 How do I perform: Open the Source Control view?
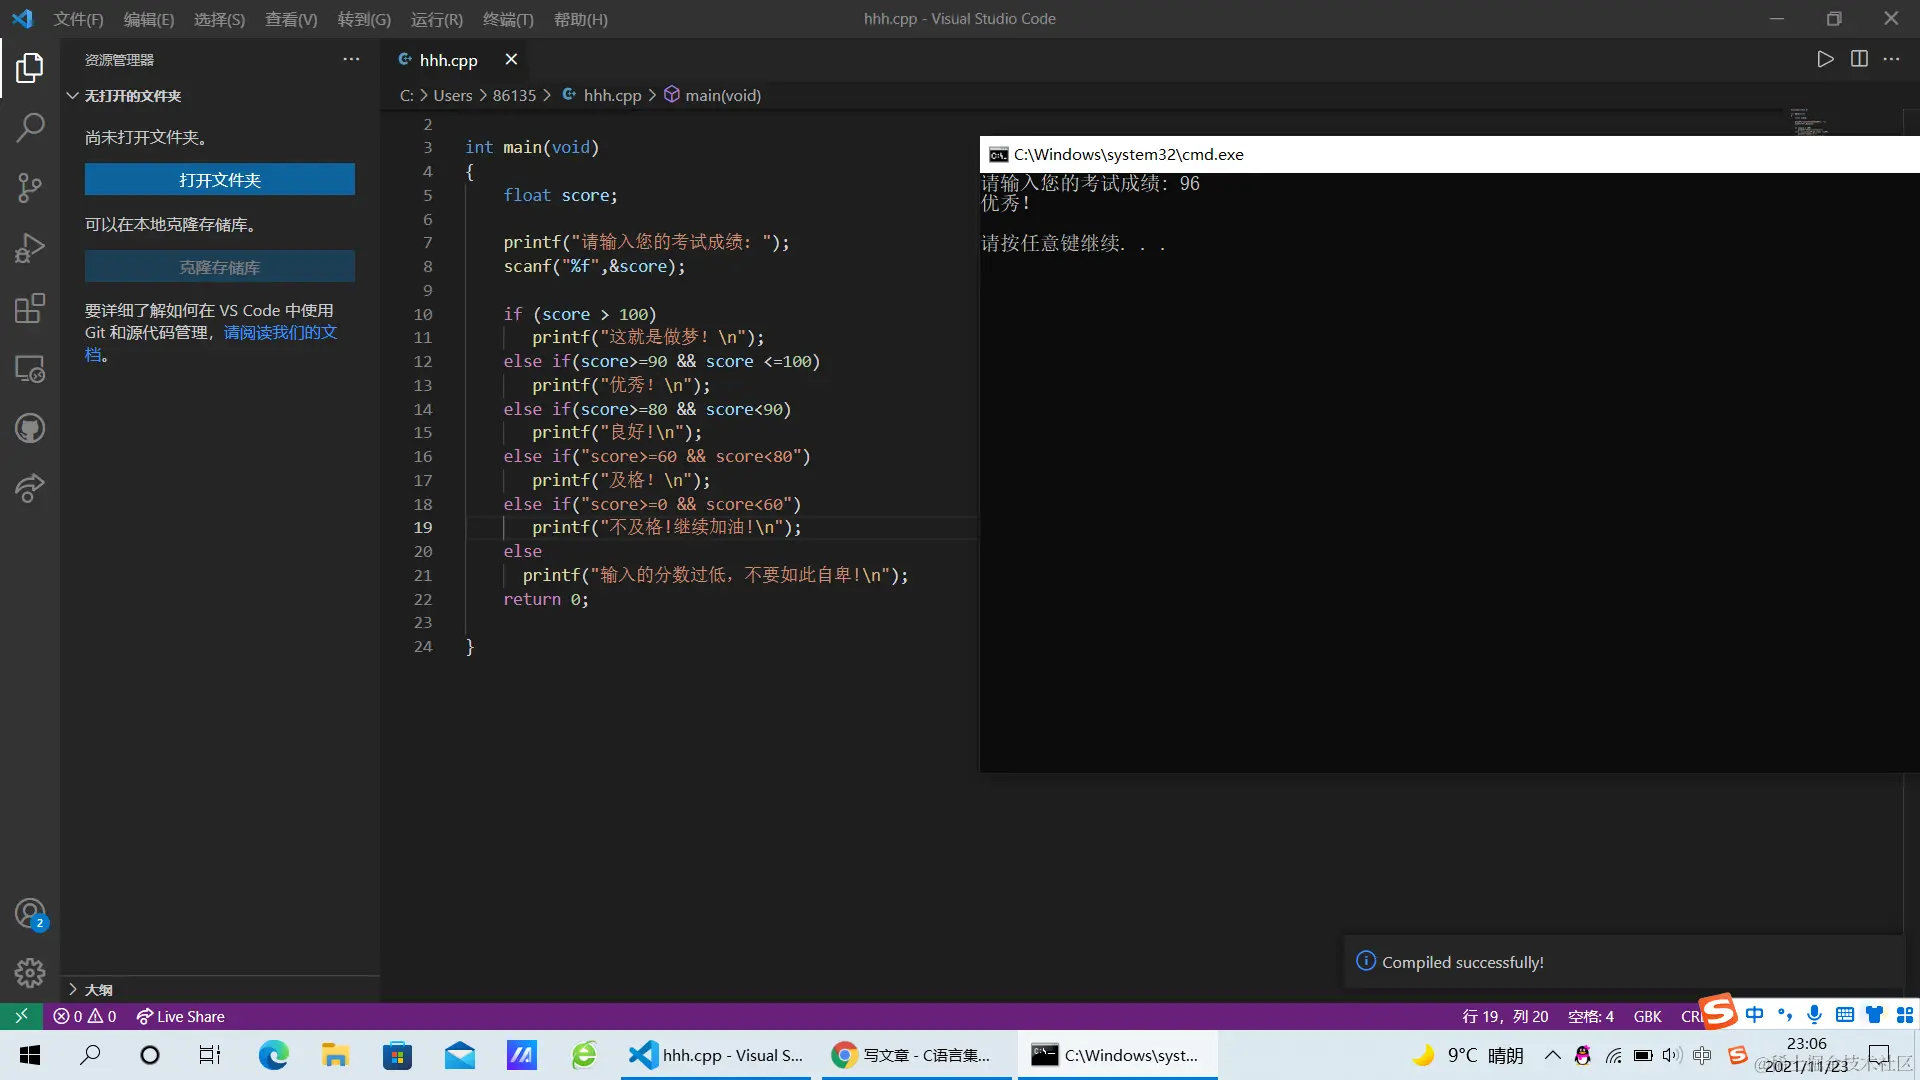tap(30, 187)
